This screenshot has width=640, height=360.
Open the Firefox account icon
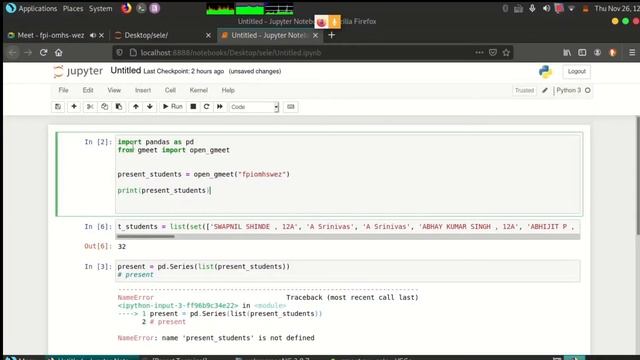click(x=597, y=53)
